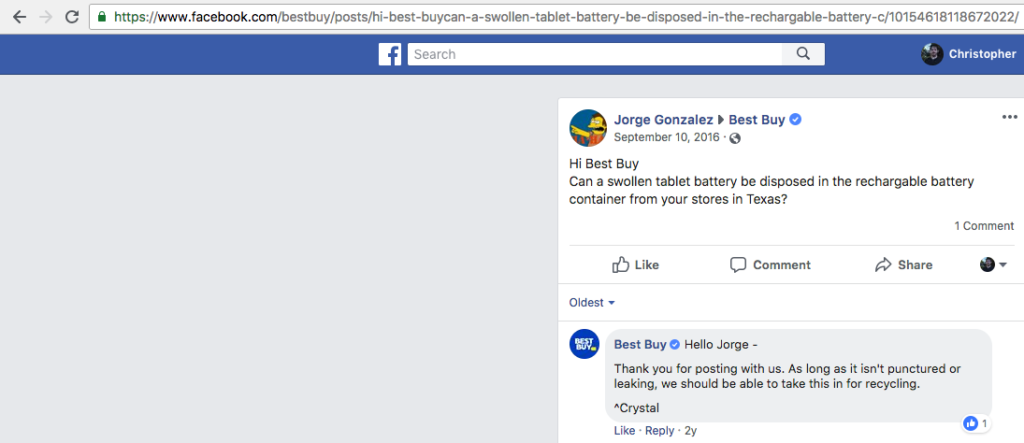The image size is (1024, 443).
Task: Open Best Buy logo avatar in comment
Action: point(584,344)
